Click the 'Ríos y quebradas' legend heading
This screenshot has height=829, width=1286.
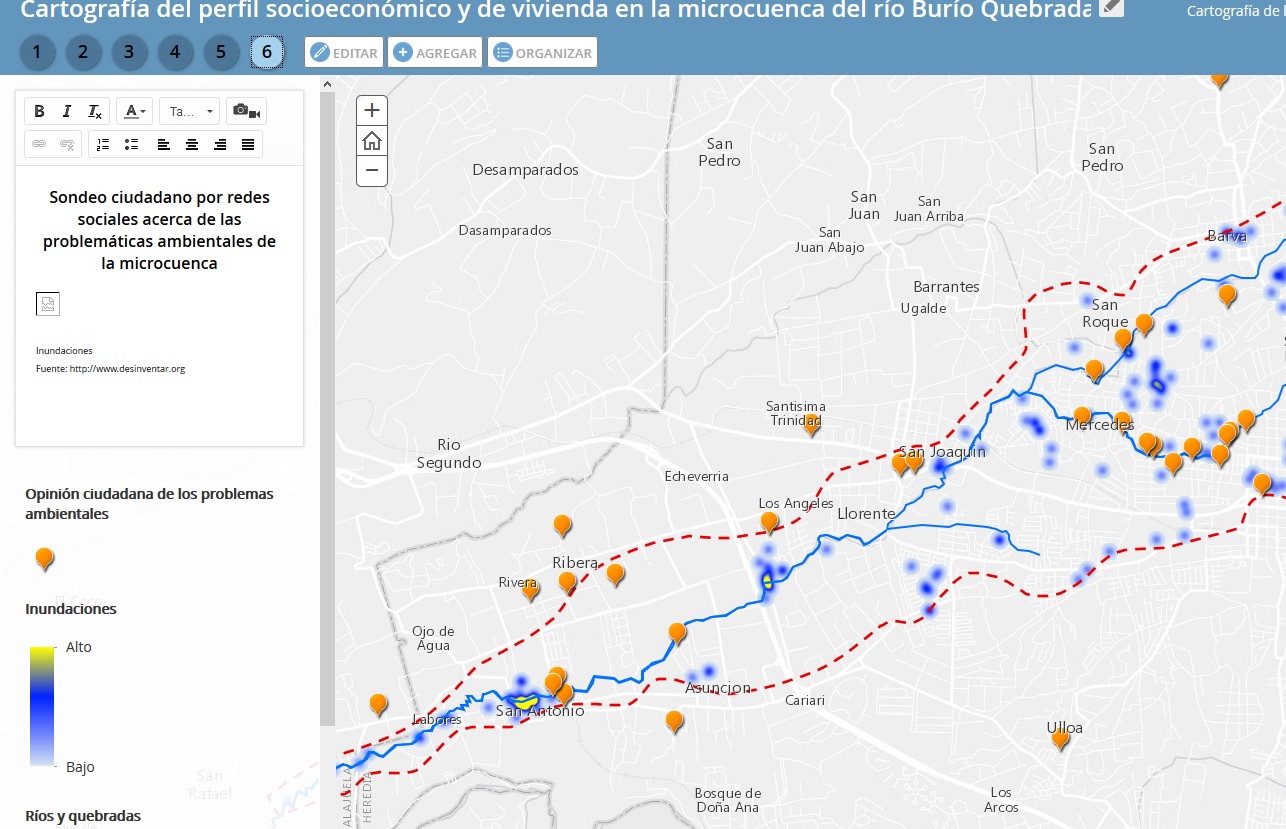[83, 816]
